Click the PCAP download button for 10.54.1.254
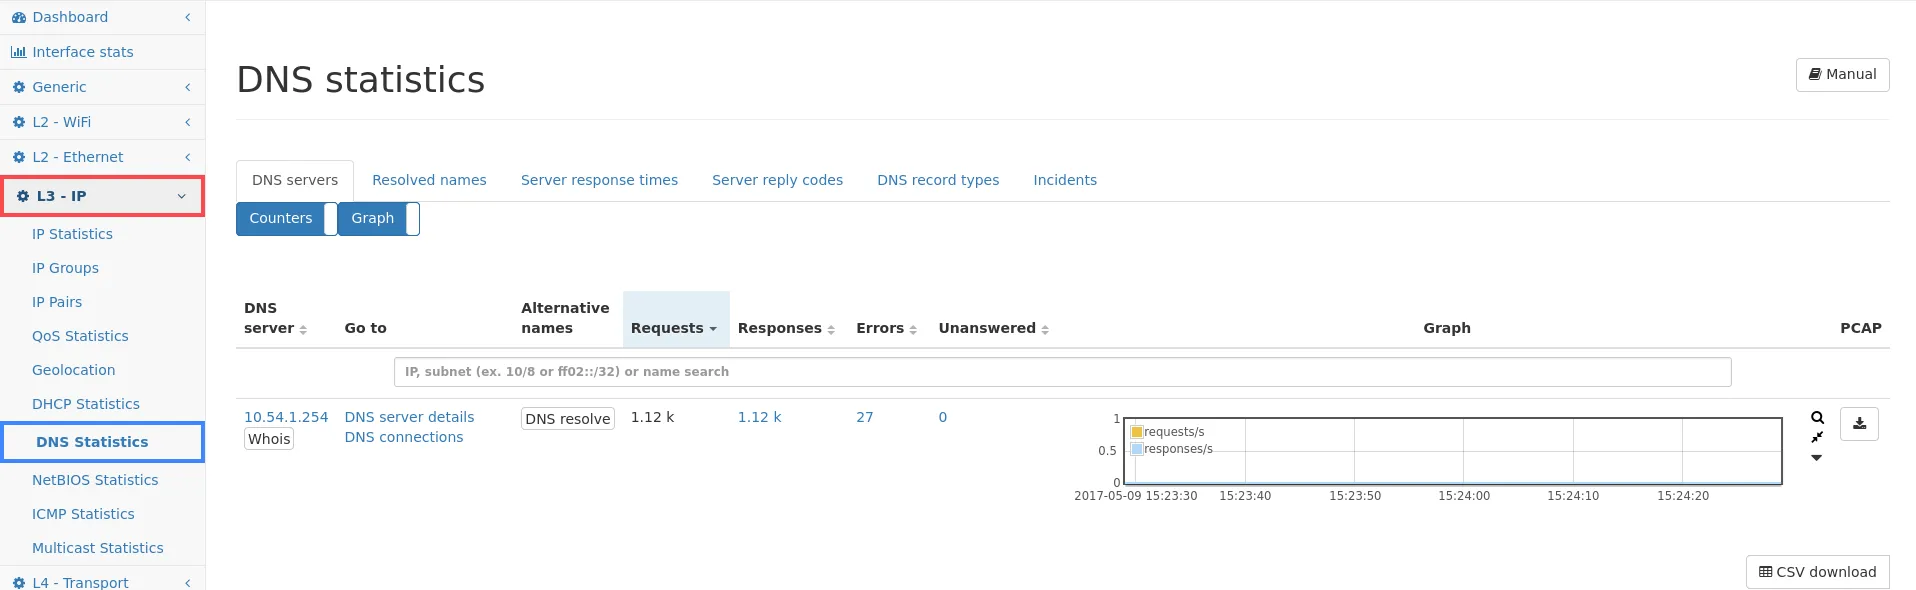This screenshot has height=590, width=1916. tap(1859, 424)
